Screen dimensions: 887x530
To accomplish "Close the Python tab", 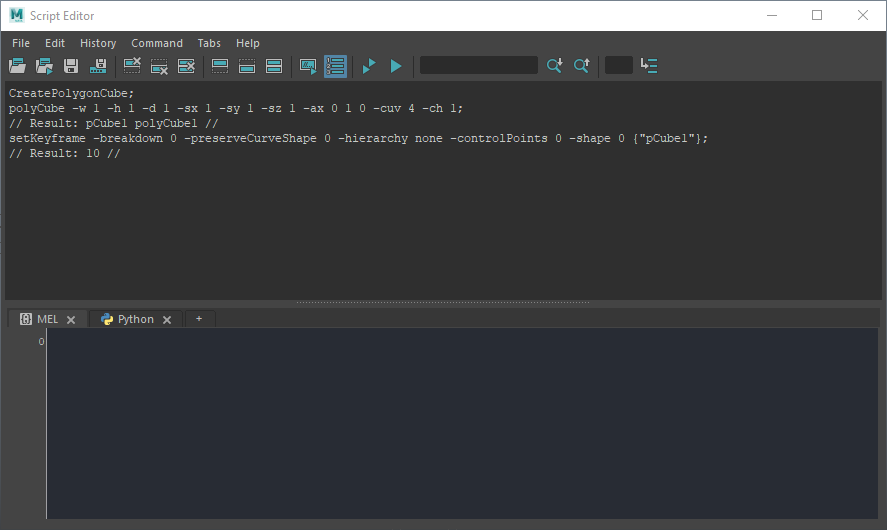I will coord(167,320).
